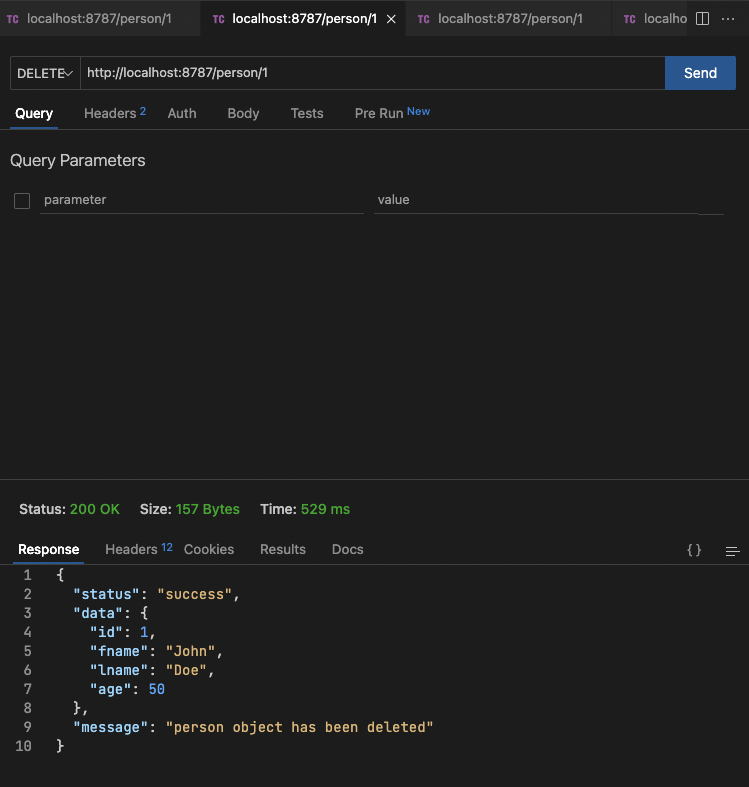Image resolution: width=749 pixels, height=787 pixels.
Task: Focus the query parameter 'value' field
Action: (535, 200)
